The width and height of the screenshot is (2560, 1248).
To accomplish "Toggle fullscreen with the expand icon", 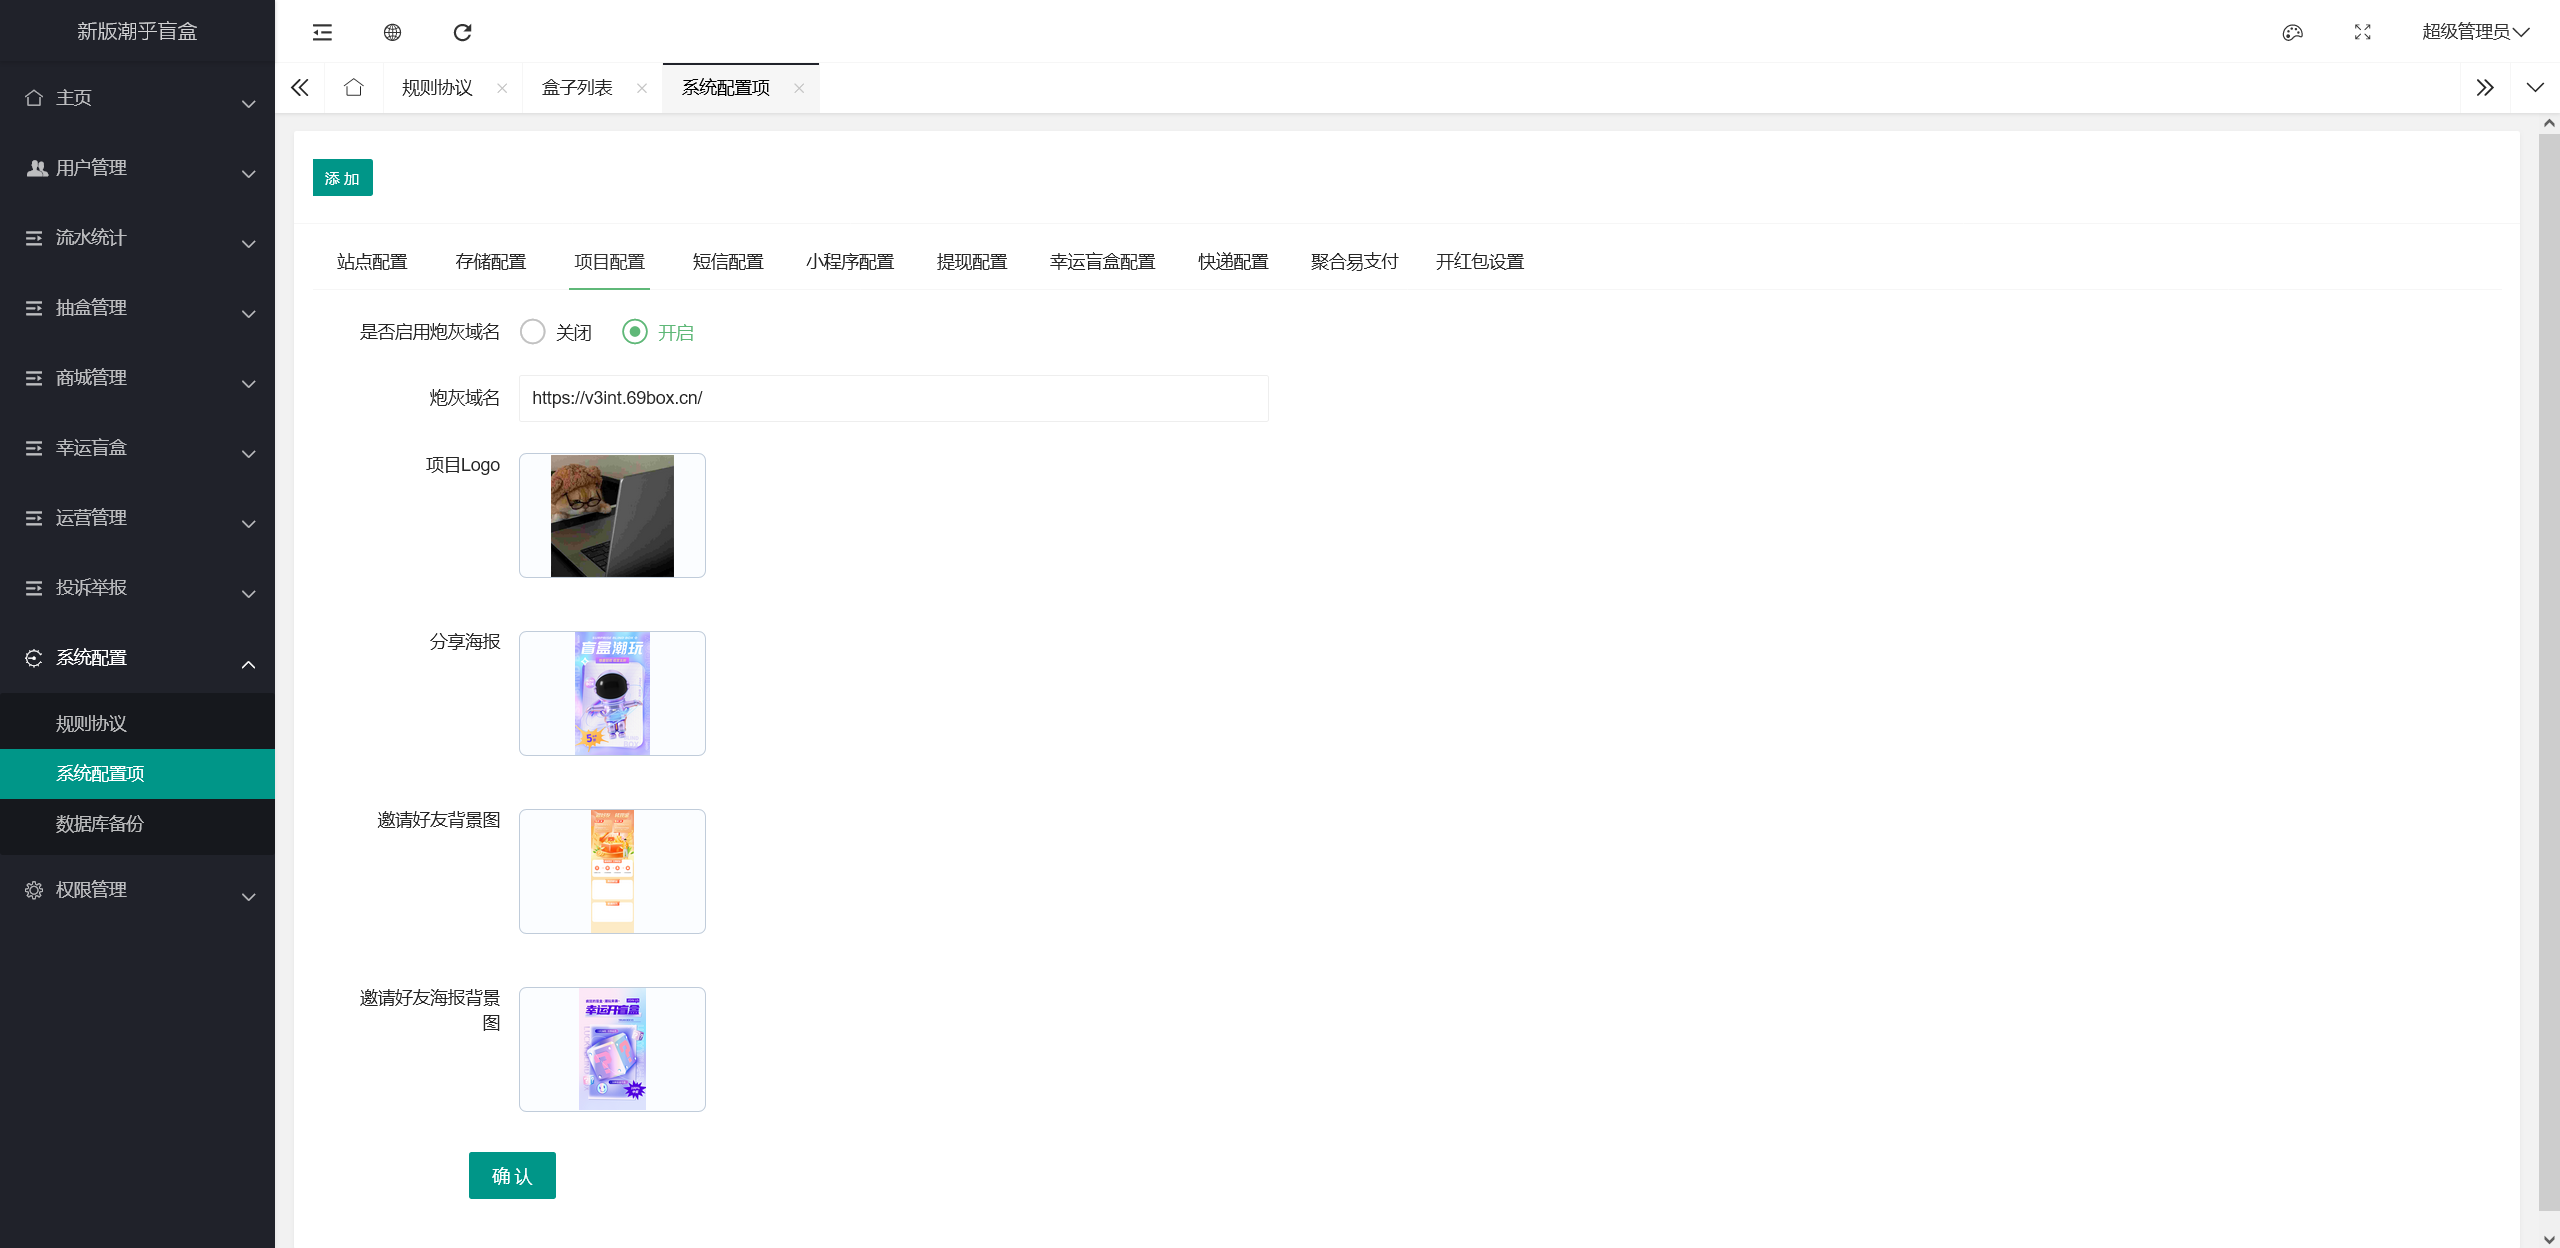I will pos(2362,33).
